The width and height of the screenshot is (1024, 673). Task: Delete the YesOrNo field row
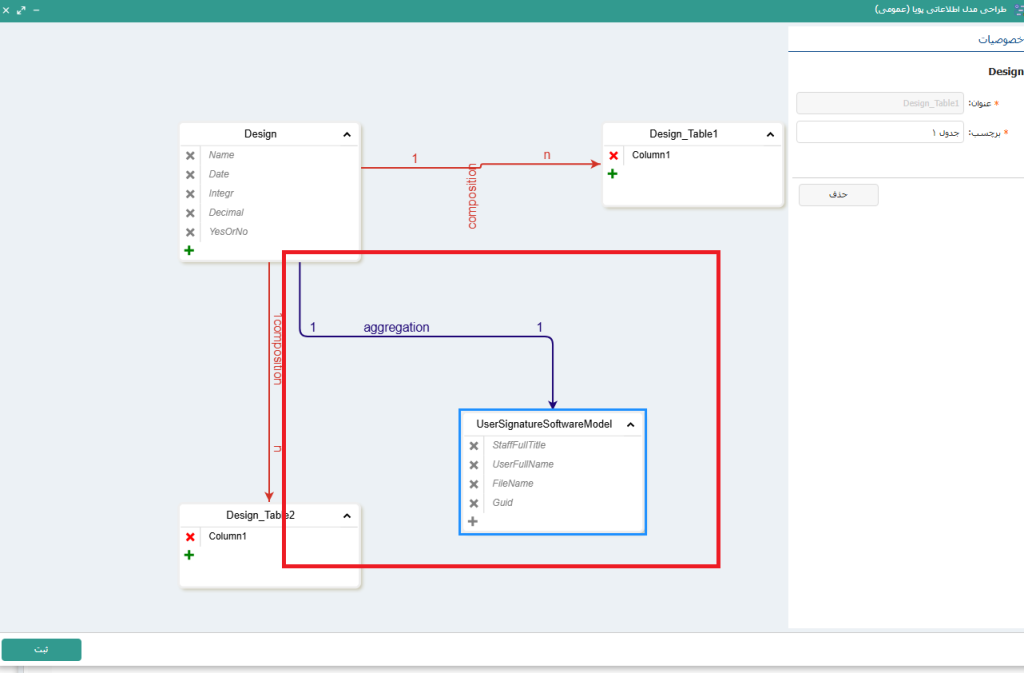tap(190, 232)
